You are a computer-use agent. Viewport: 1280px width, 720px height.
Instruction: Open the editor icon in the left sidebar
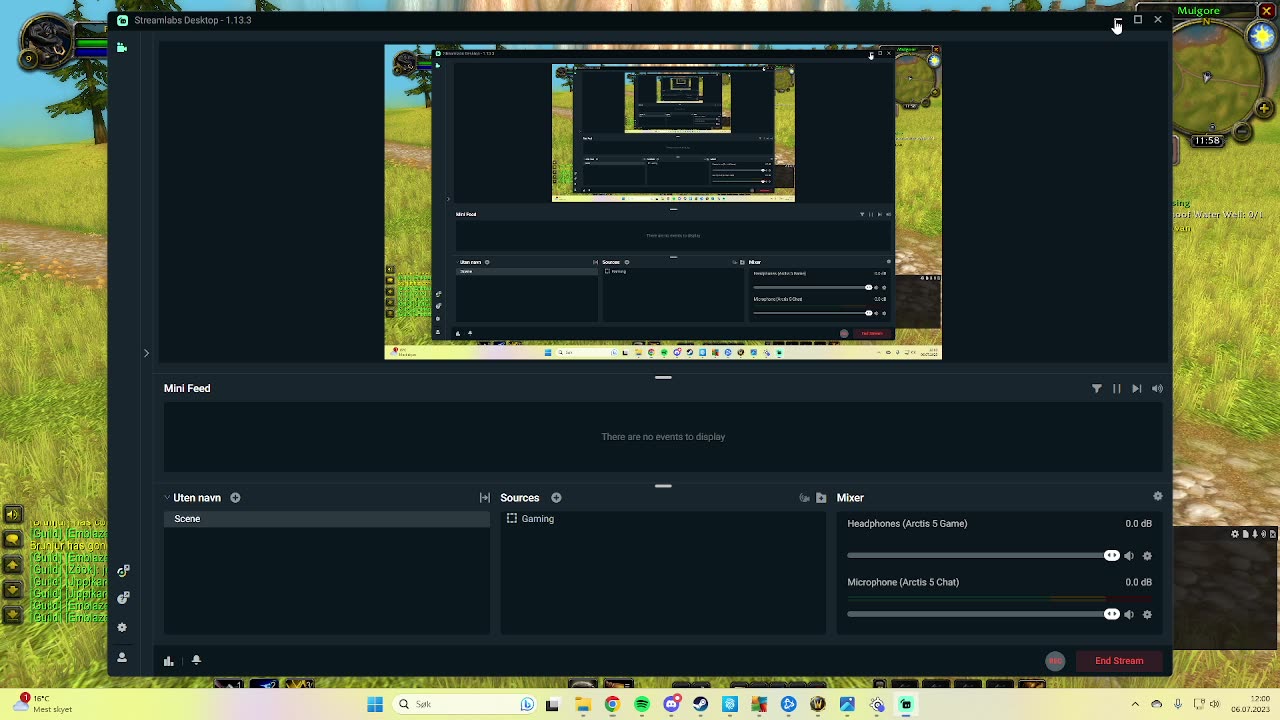pos(122,47)
